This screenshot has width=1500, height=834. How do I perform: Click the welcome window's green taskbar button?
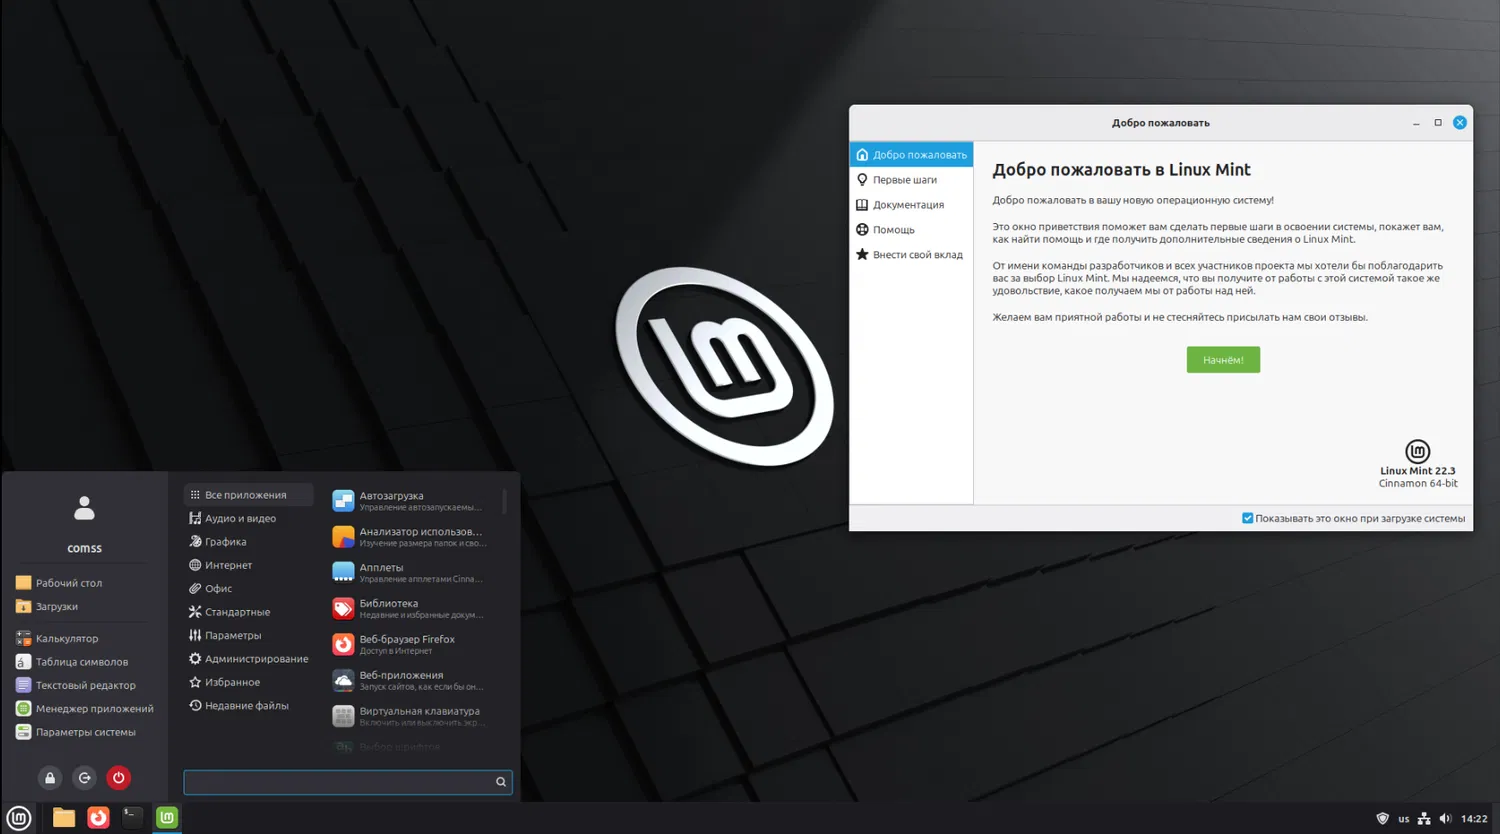(167, 818)
